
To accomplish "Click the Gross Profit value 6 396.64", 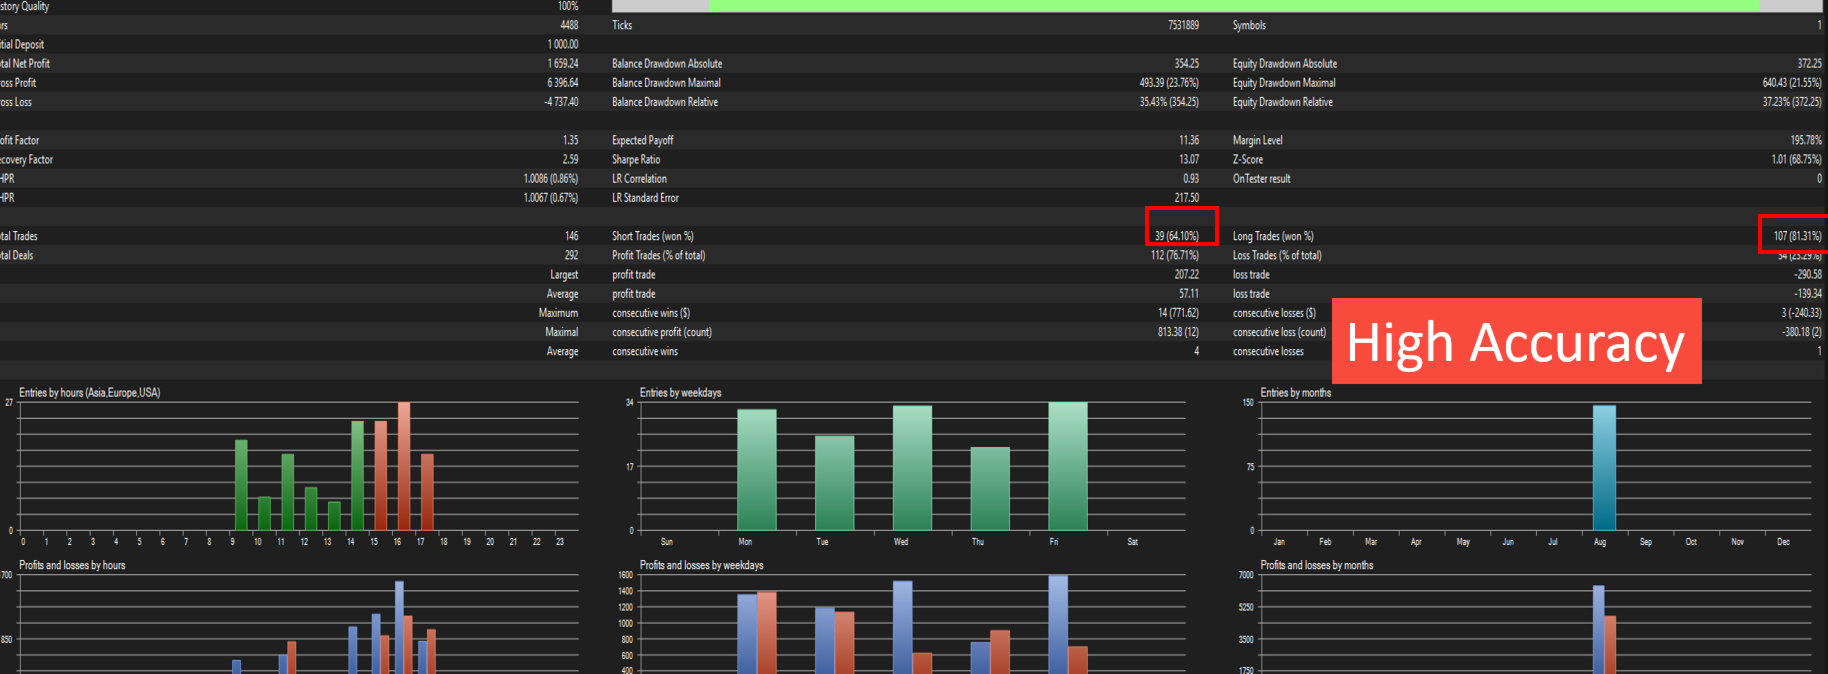I will (x=562, y=83).
